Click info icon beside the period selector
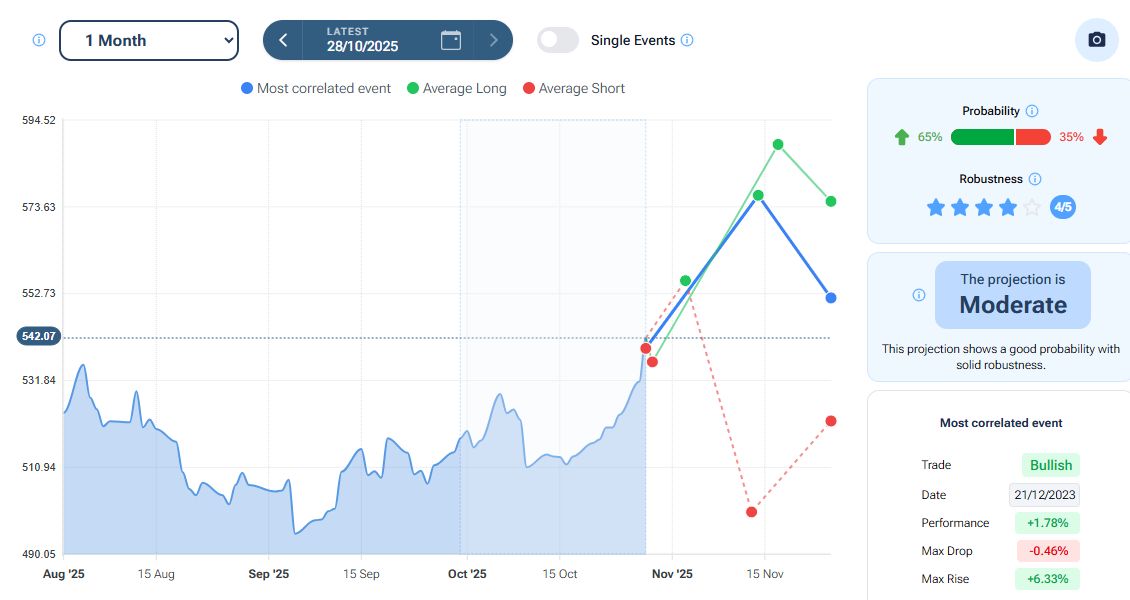1130x600 pixels. click(x=39, y=40)
